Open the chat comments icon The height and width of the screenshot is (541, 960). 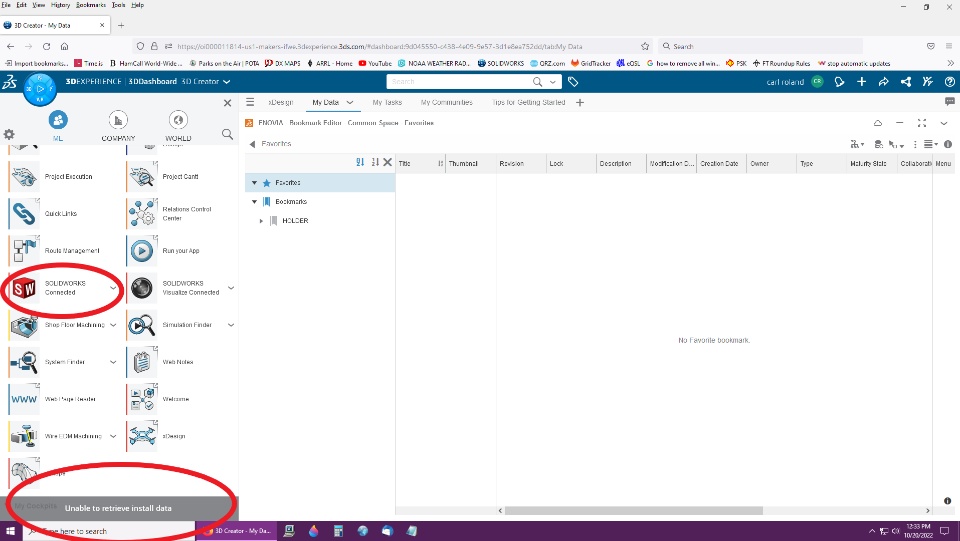[x=950, y=102]
